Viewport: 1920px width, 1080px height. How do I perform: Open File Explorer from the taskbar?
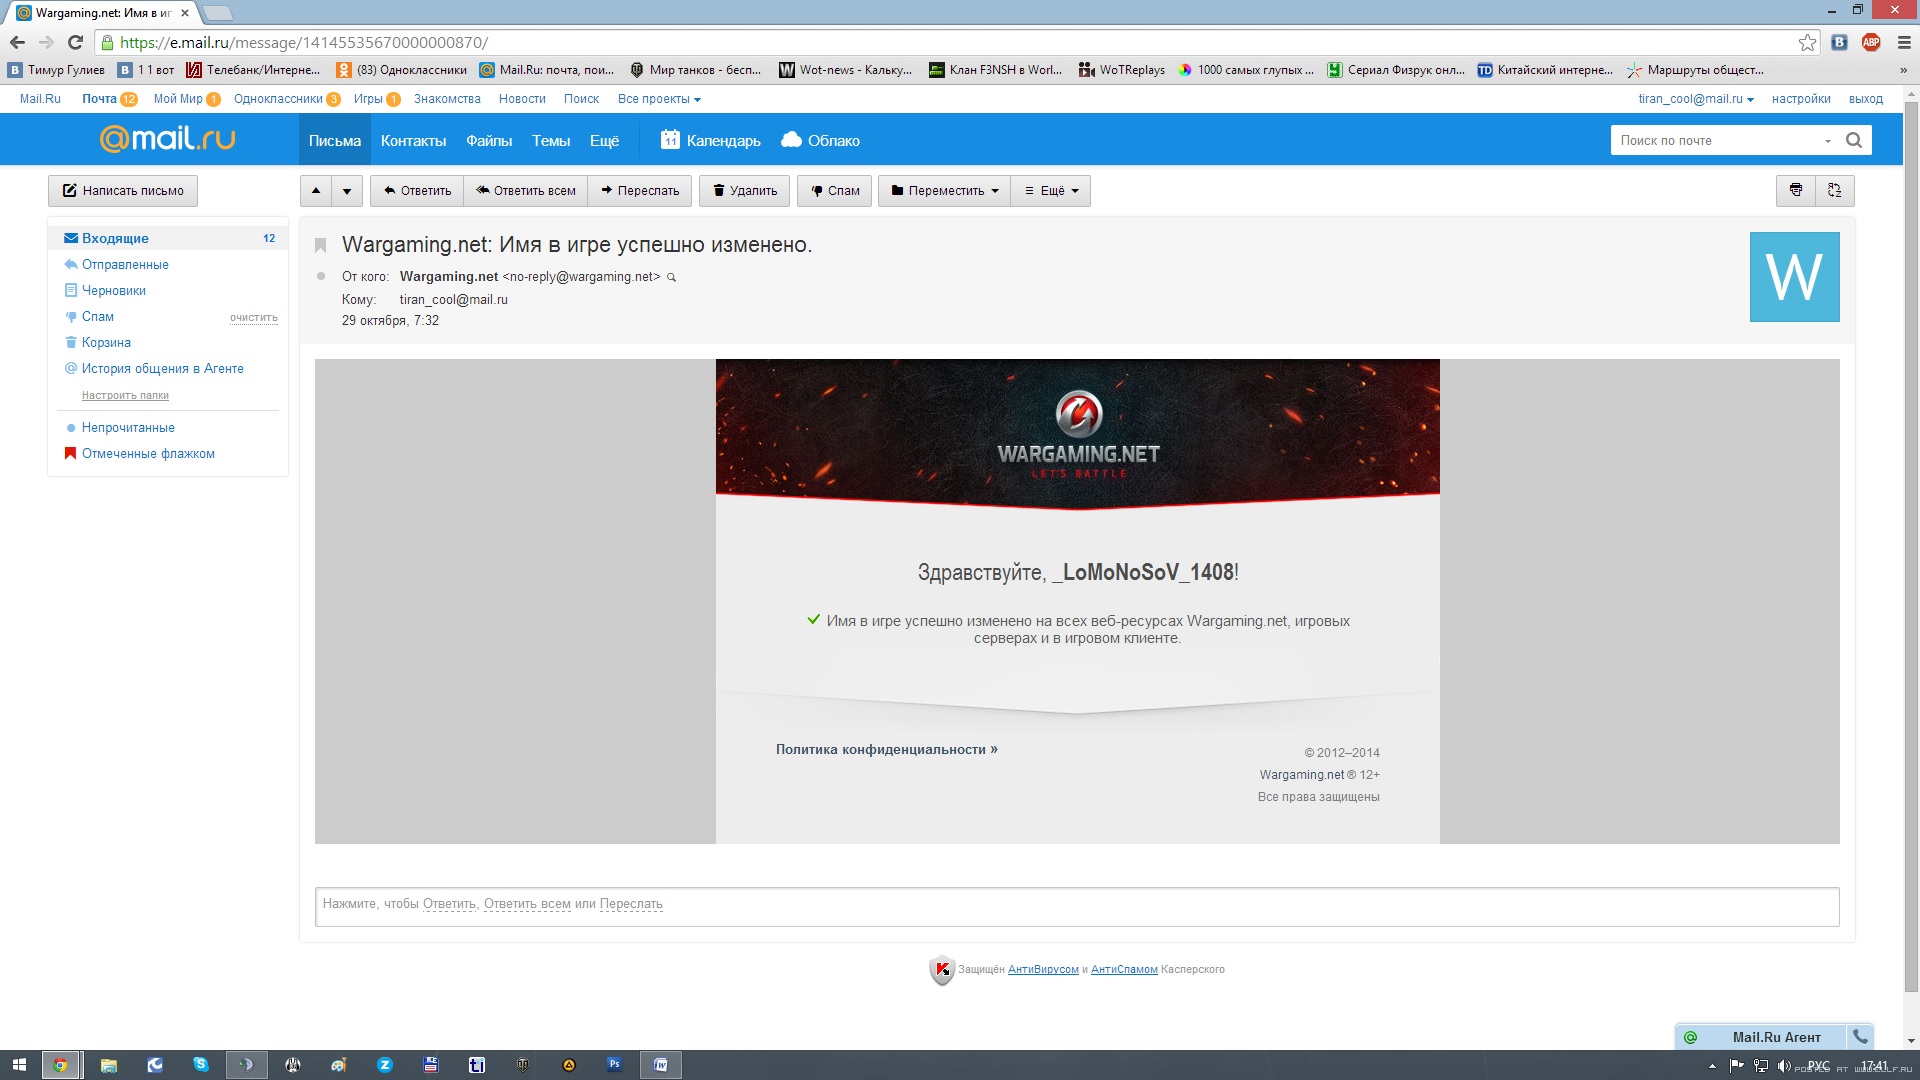pyautogui.click(x=108, y=1065)
